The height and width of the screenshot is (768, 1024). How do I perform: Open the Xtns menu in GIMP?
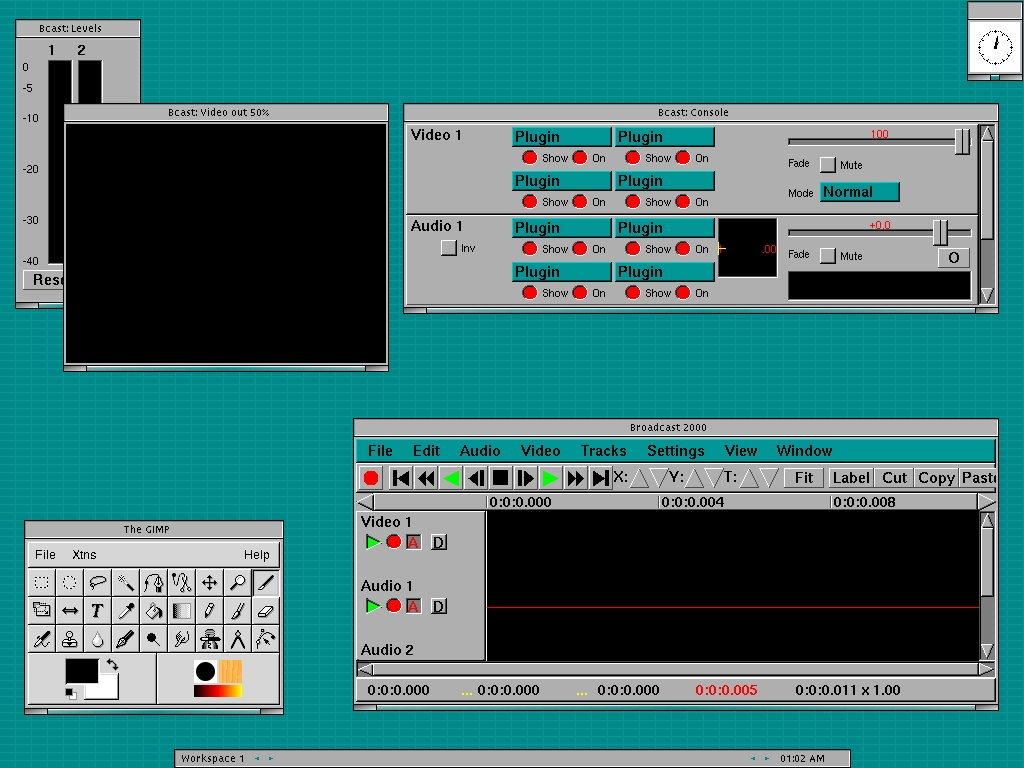point(84,554)
